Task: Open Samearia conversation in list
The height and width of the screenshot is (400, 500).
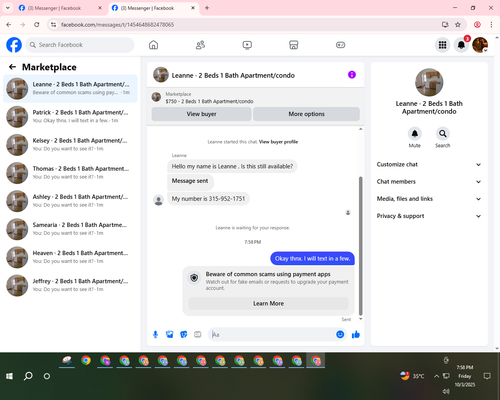Action: pyautogui.click(x=70, y=229)
